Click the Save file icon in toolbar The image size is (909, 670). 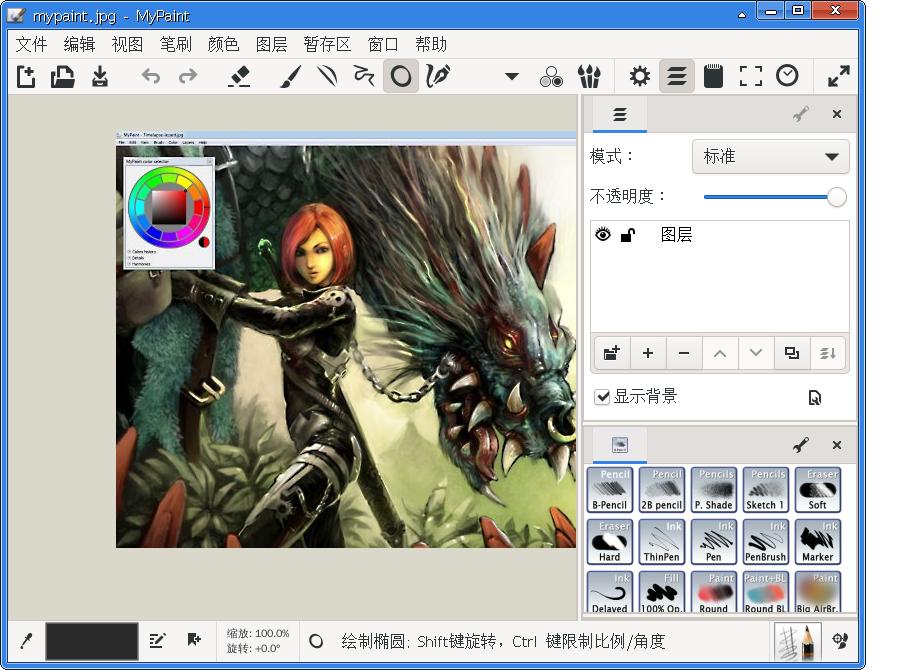coord(100,76)
